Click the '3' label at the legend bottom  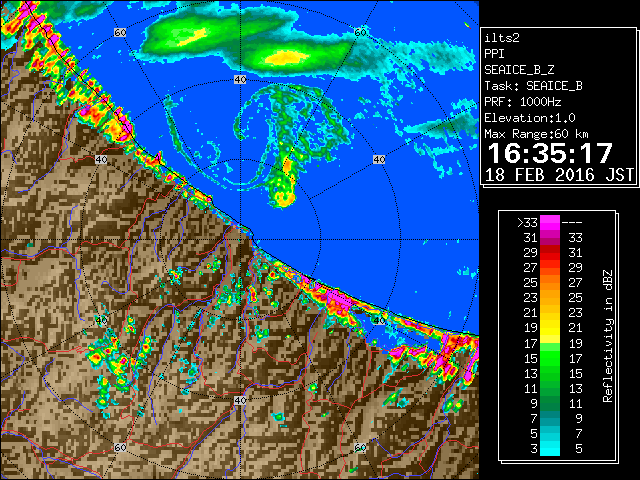[533, 449]
